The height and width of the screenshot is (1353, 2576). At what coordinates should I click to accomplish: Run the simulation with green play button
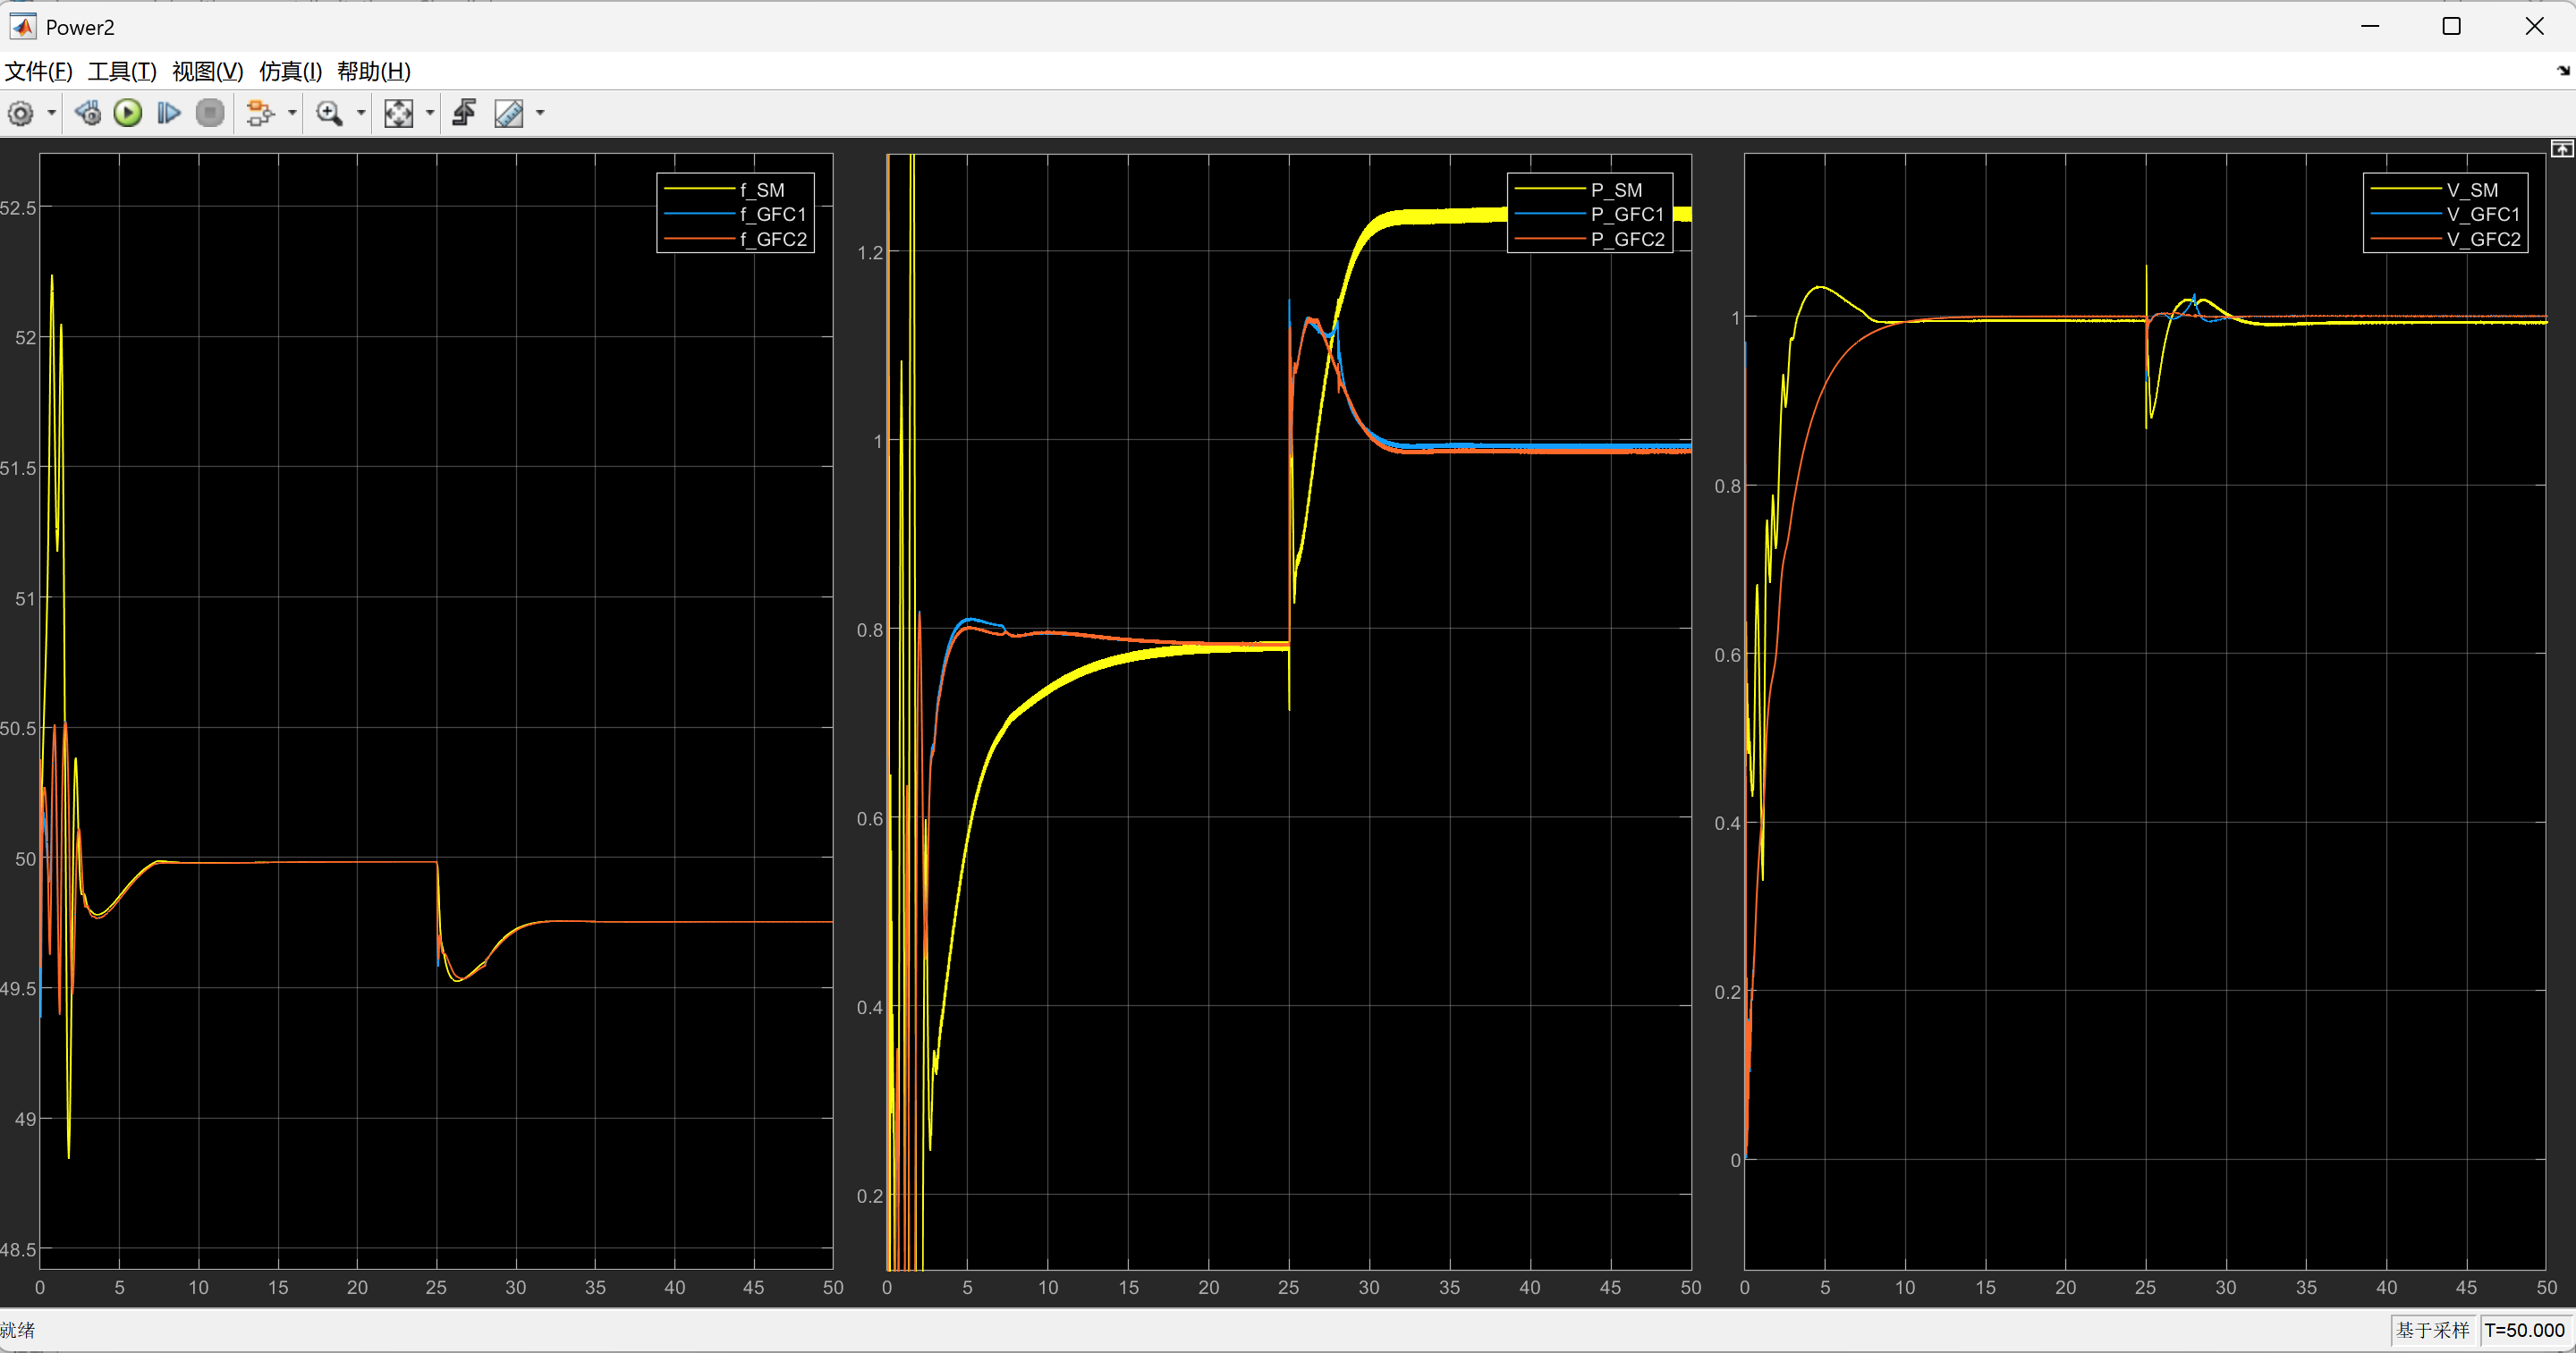click(128, 114)
